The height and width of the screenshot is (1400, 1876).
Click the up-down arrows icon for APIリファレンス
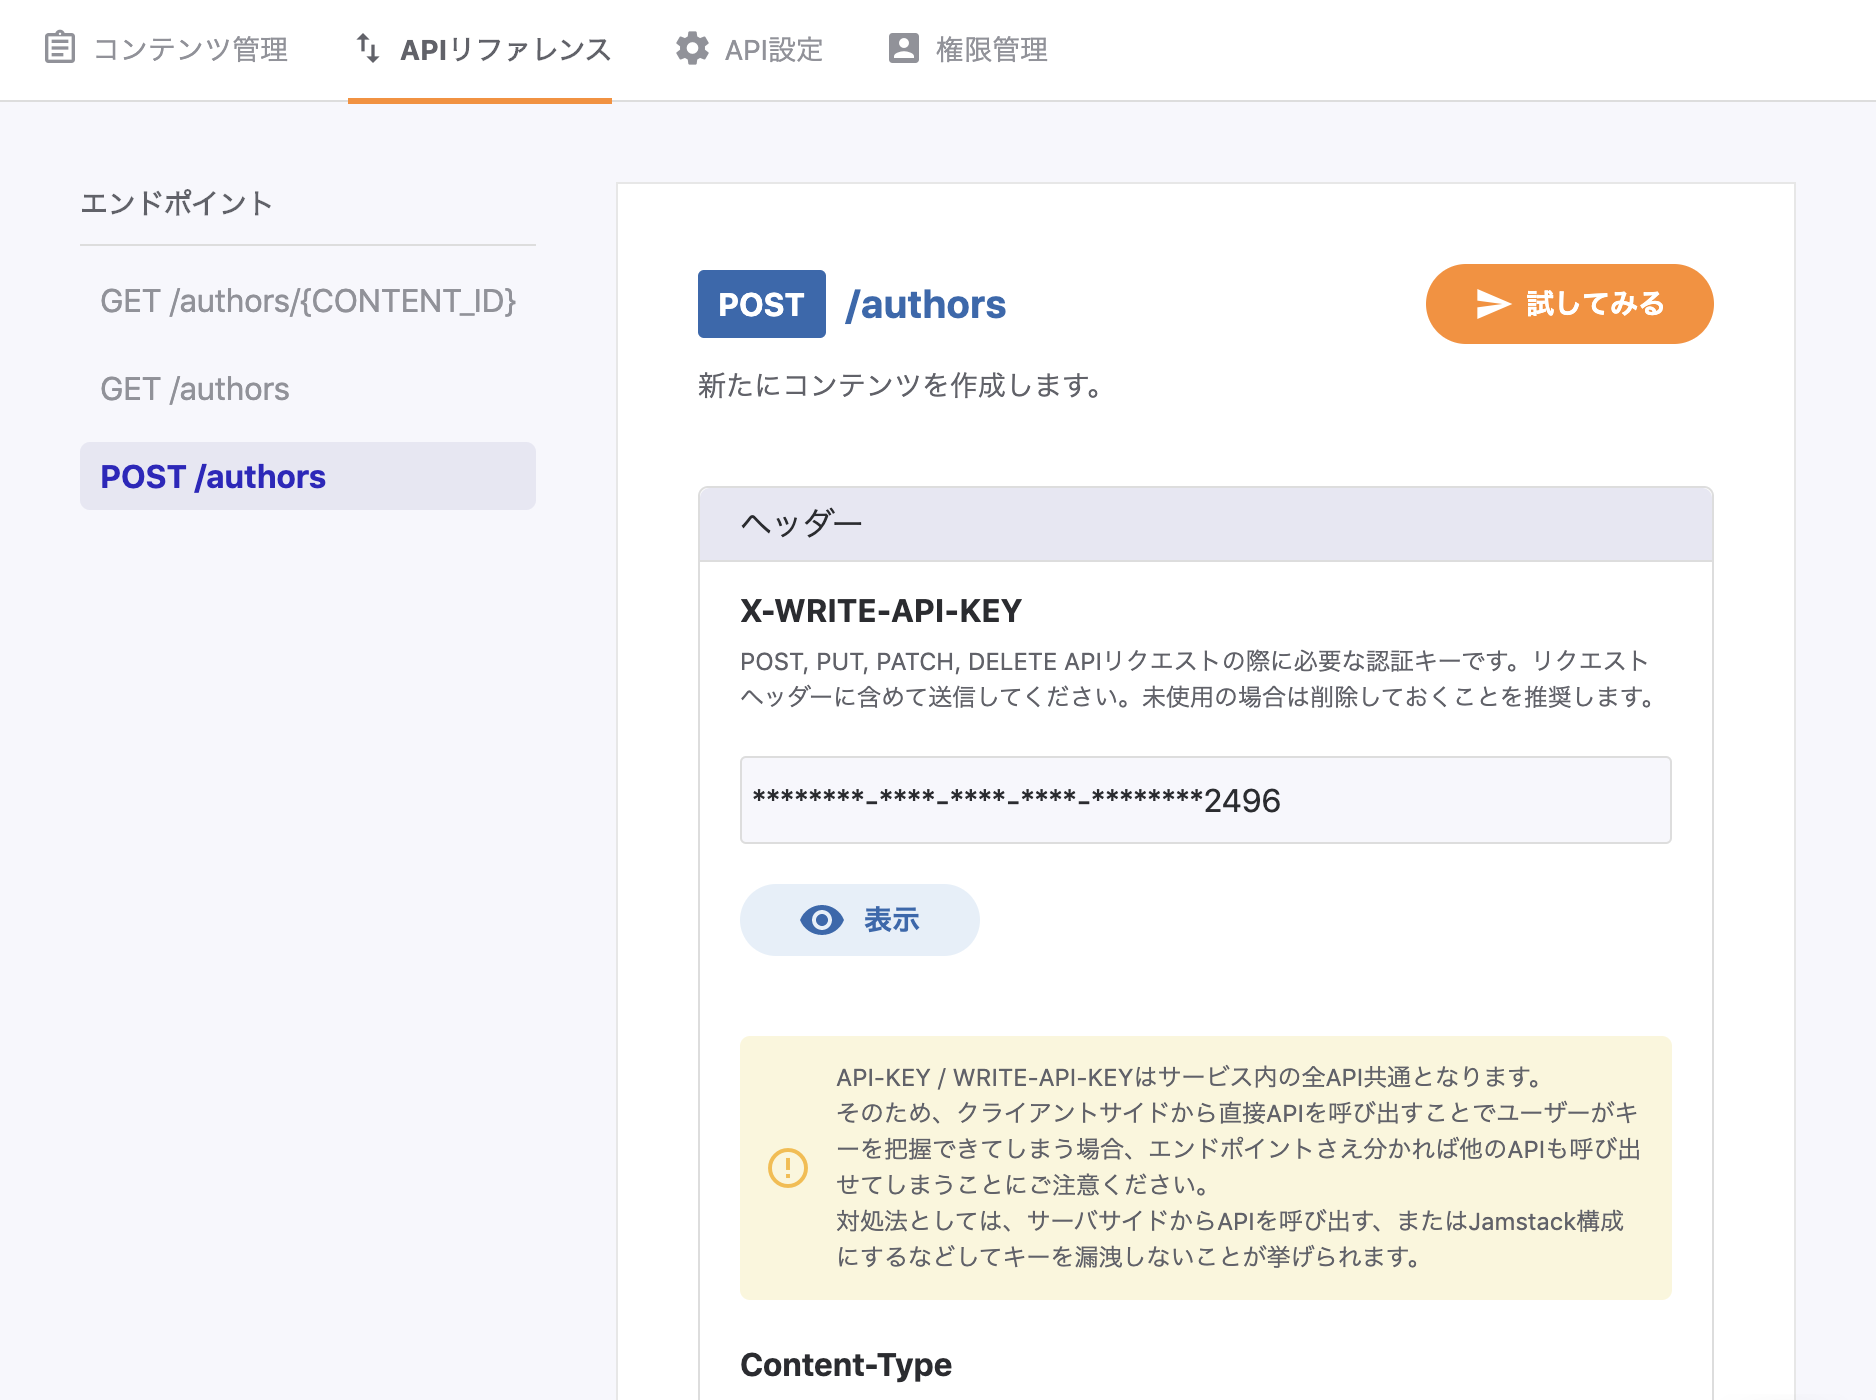[368, 48]
